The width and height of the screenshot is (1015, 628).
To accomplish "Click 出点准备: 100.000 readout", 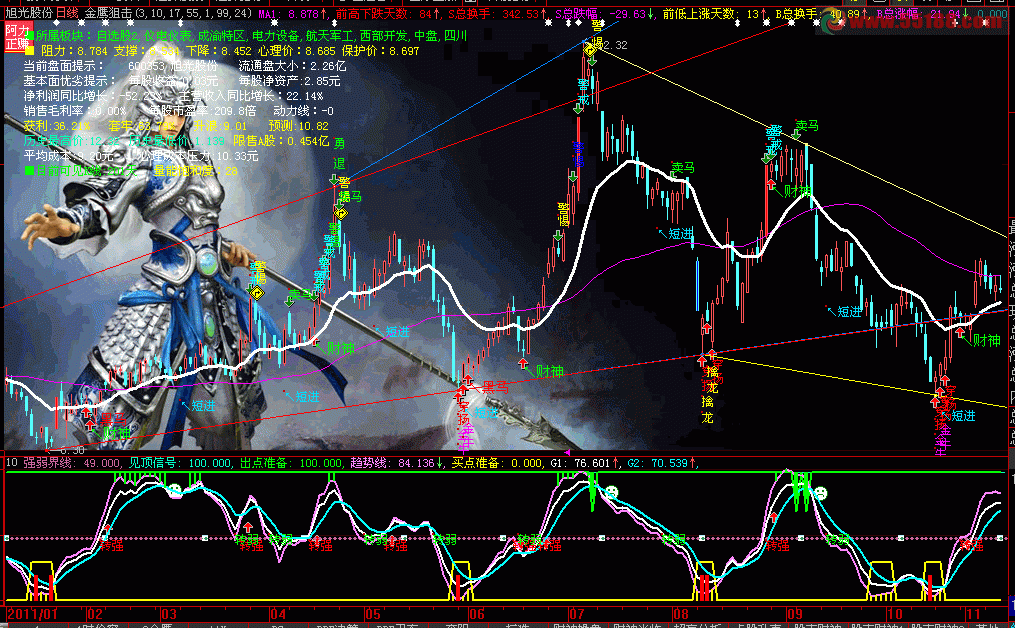I will coord(292,463).
